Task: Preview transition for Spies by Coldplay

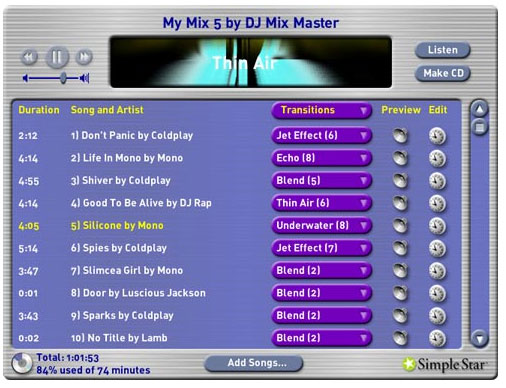Action: tap(400, 248)
